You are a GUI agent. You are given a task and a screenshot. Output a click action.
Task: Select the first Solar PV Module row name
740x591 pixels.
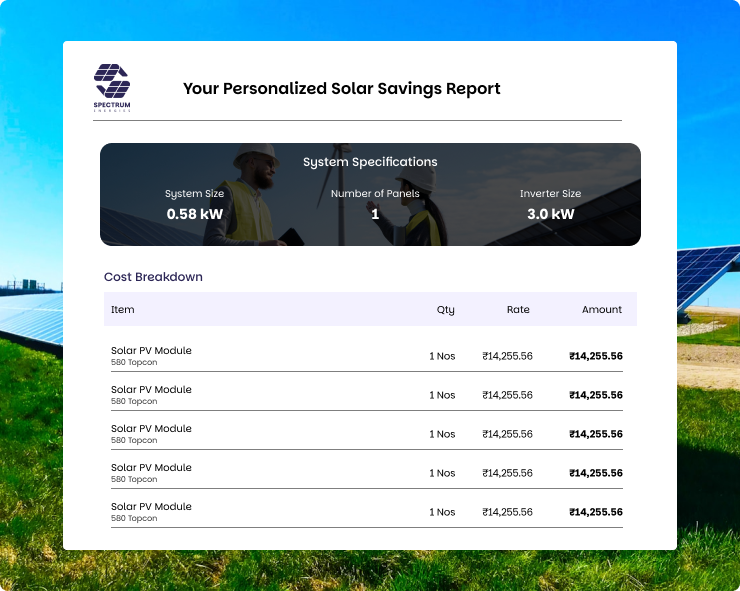point(151,351)
